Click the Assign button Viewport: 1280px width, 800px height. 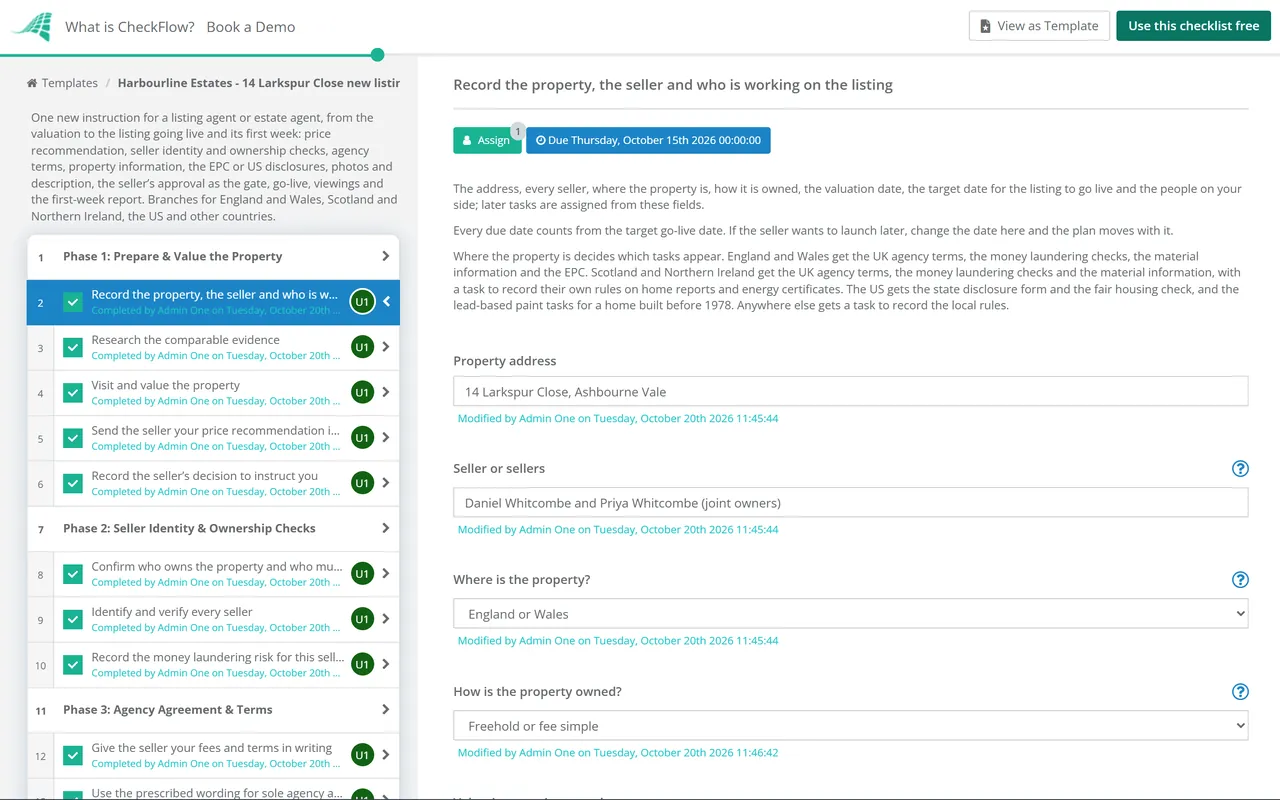tap(487, 140)
